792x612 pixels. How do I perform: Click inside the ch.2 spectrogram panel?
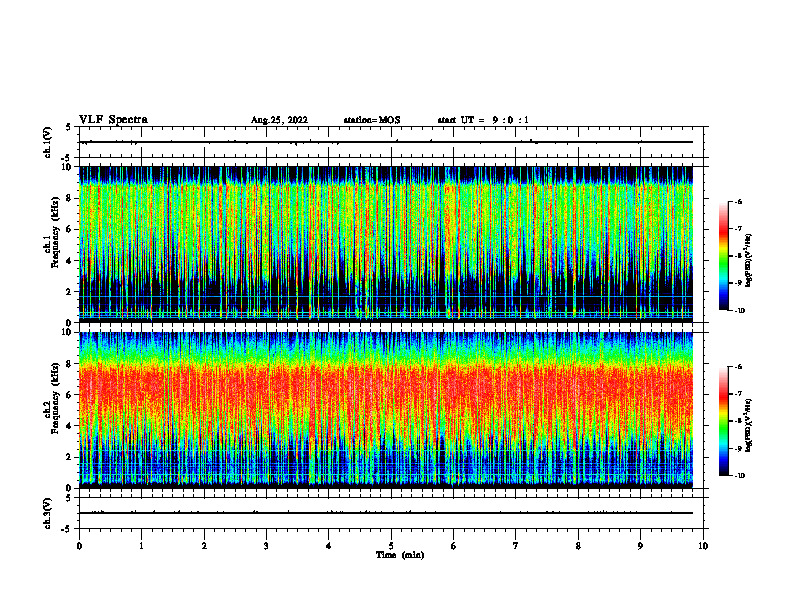click(386, 410)
